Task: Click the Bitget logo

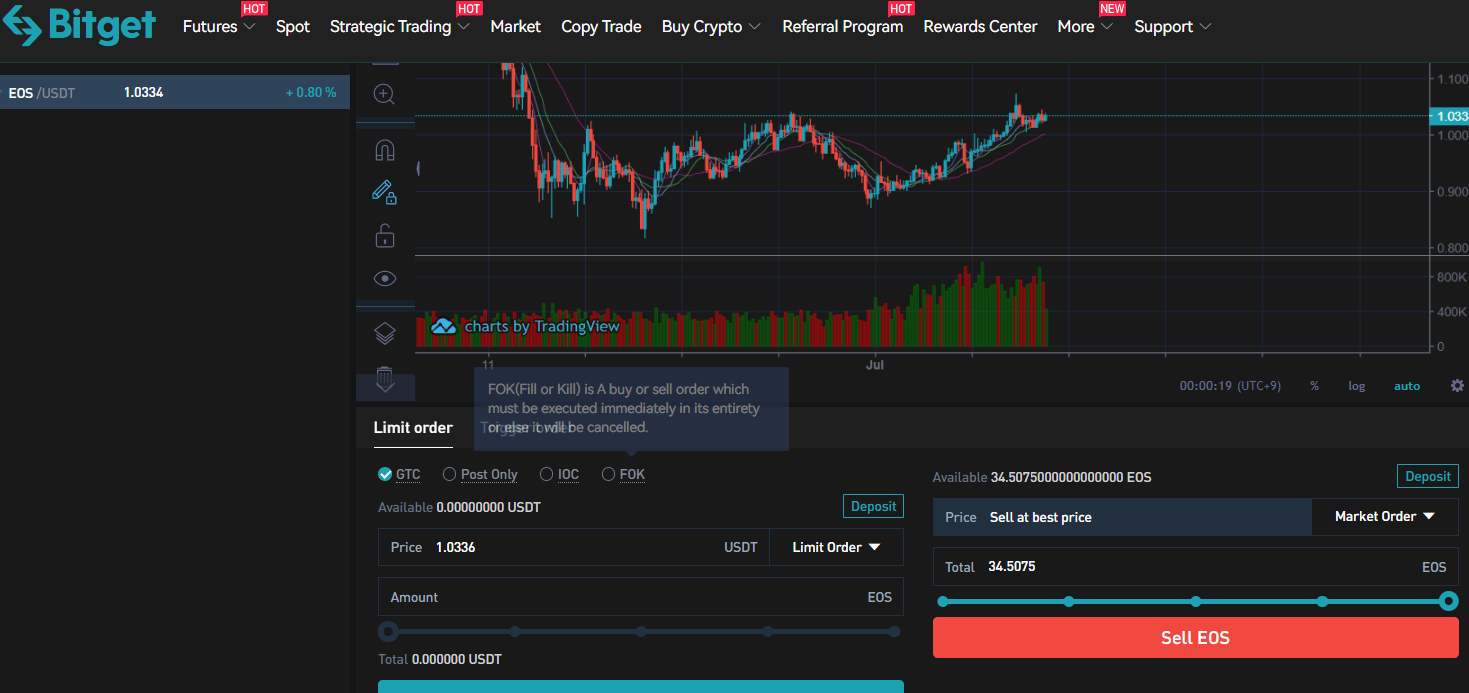Action: (79, 24)
